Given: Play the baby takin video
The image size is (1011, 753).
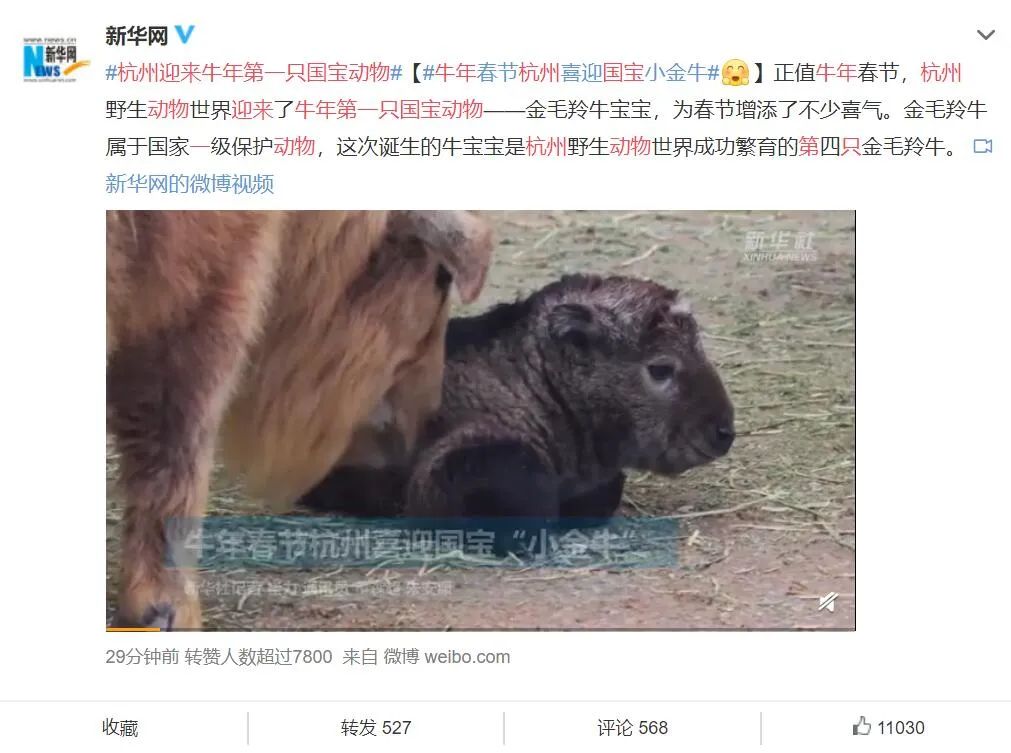Looking at the screenshot, I should (x=480, y=420).
